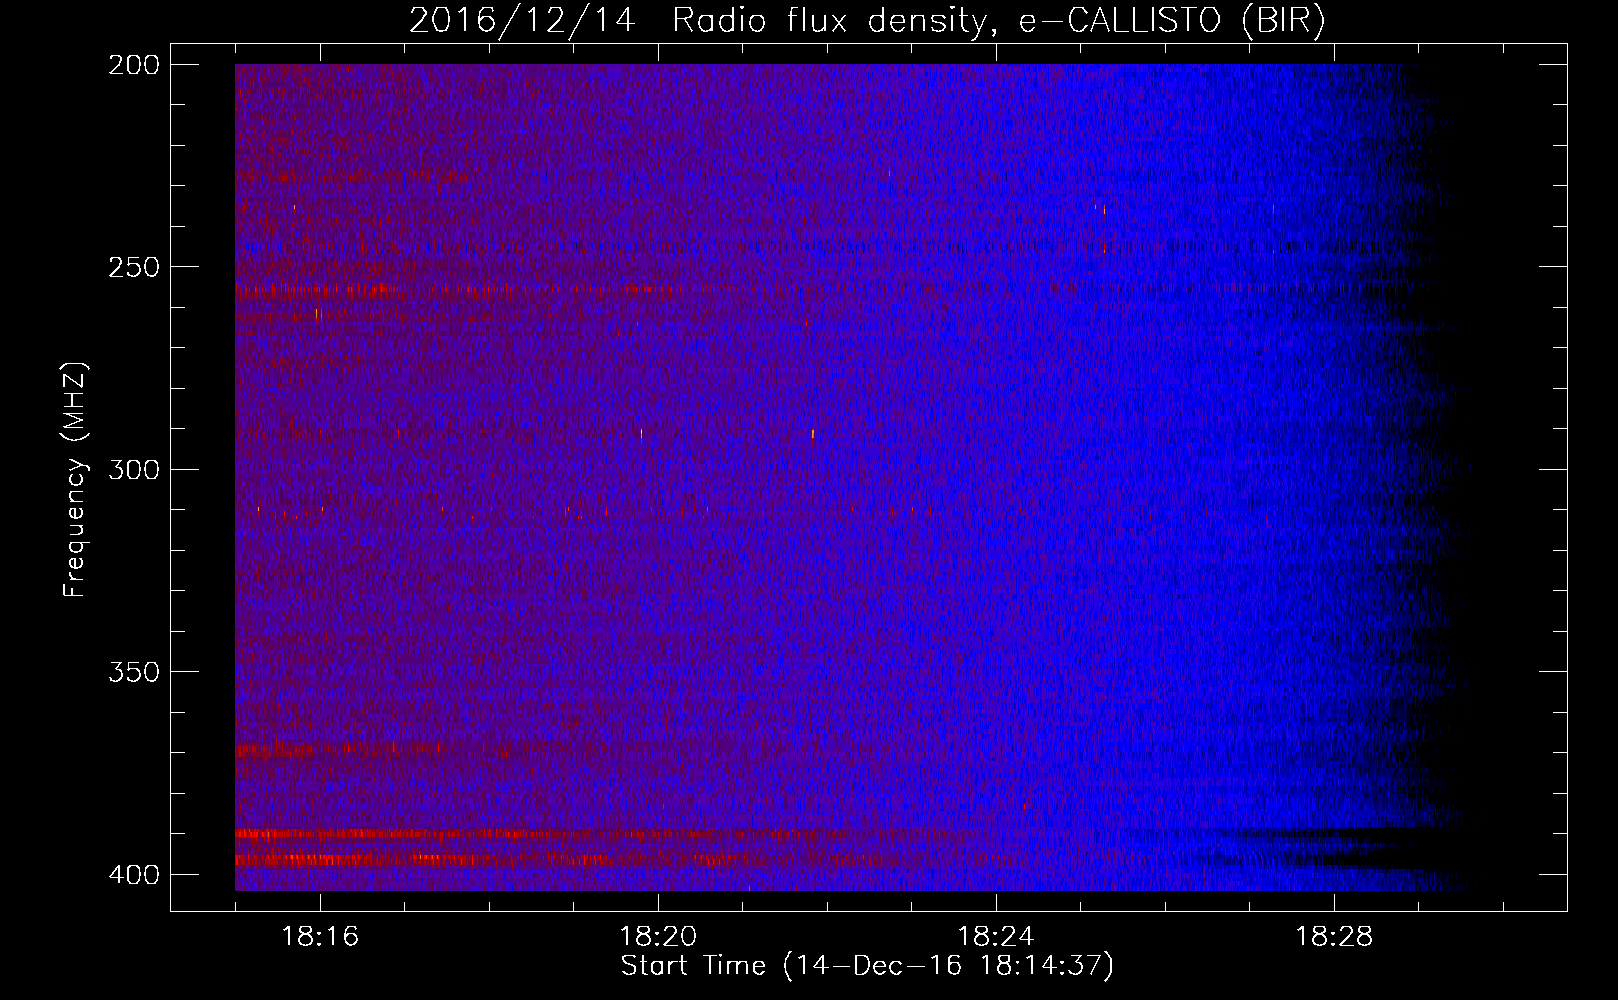Click the 250 frequency tick label
This screenshot has width=1618, height=1000.
[x=133, y=267]
